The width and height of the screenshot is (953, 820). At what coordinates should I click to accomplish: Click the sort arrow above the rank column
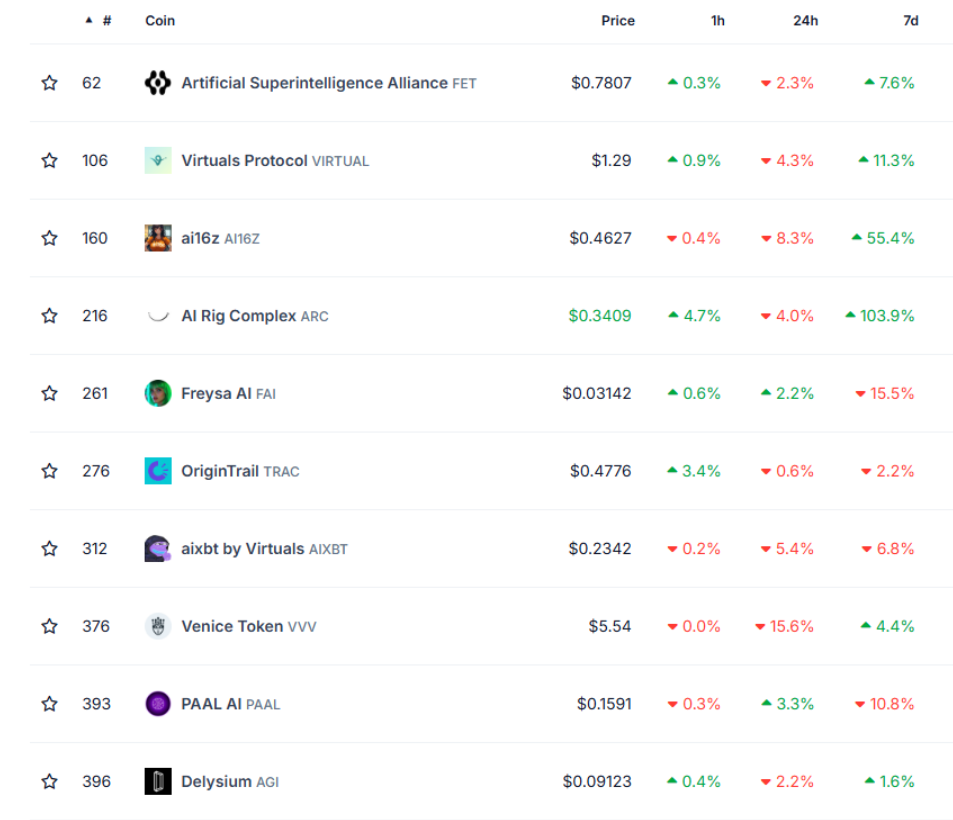pyautogui.click(x=88, y=18)
